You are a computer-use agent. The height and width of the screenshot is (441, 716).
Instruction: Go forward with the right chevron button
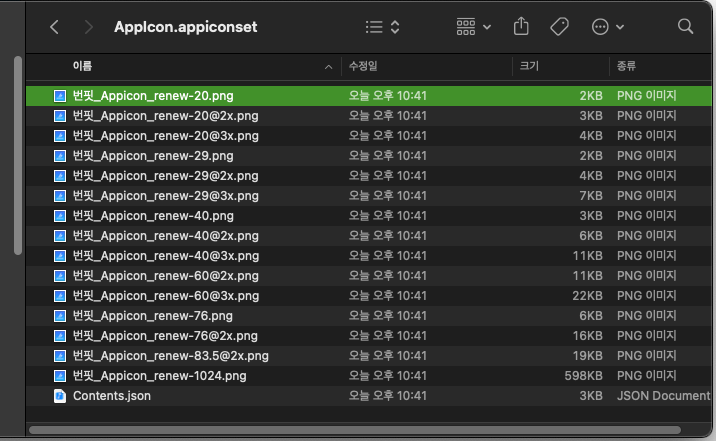point(89,27)
